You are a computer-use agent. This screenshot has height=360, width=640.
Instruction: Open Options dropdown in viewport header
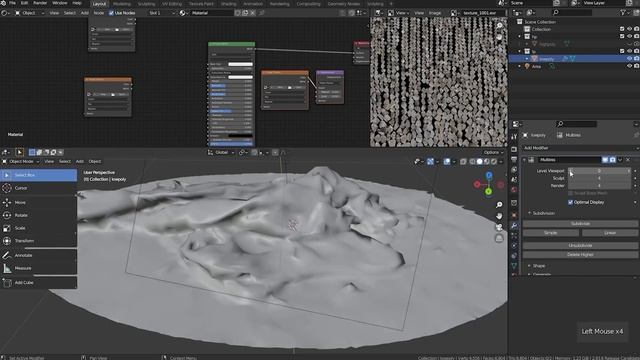(x=493, y=153)
